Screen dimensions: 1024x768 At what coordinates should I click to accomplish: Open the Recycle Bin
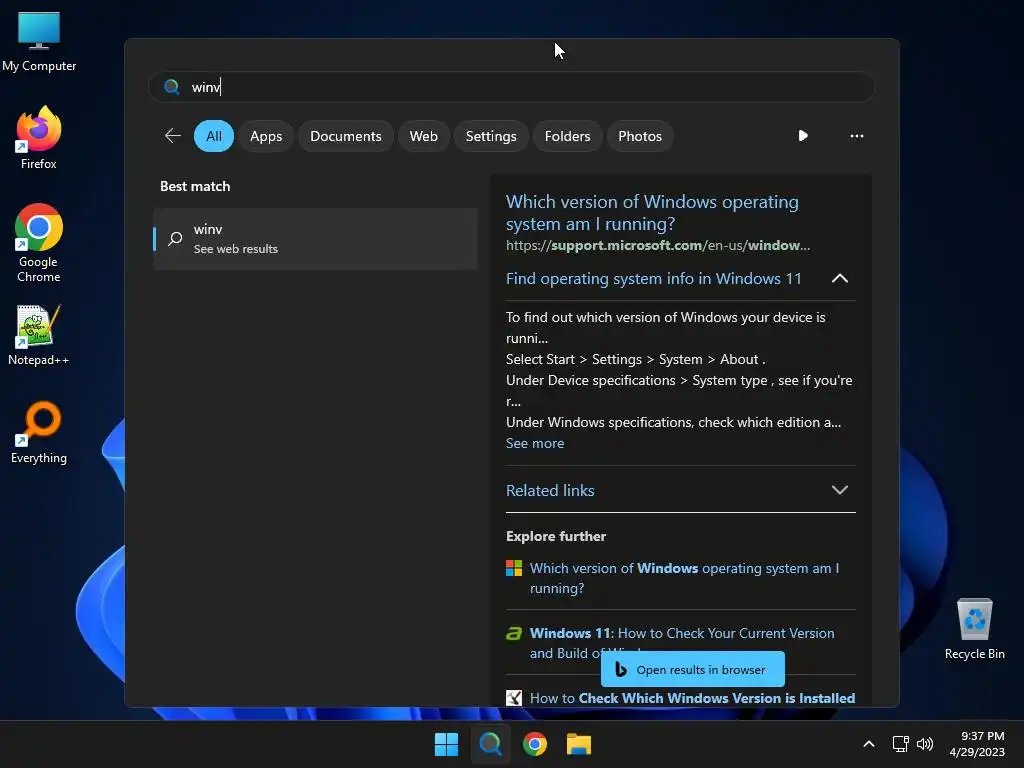tap(974, 628)
